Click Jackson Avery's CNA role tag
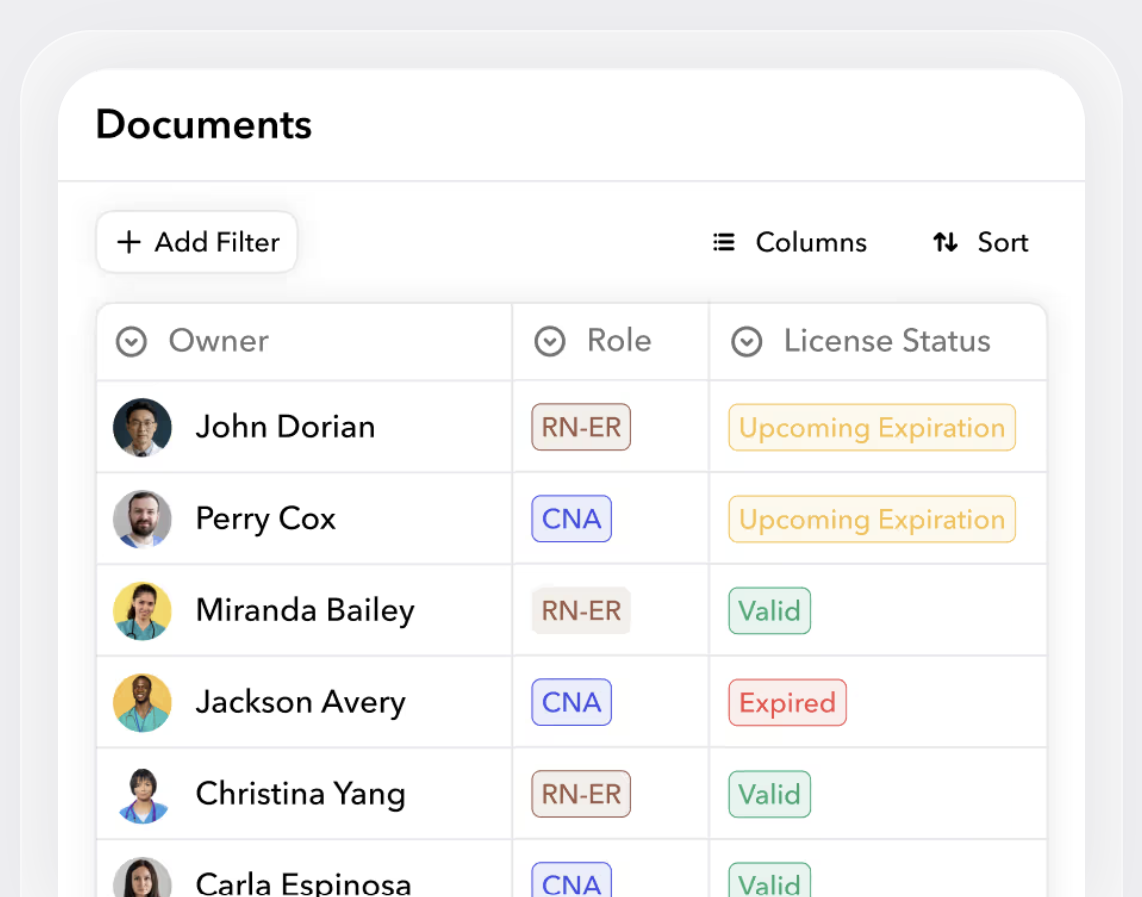The image size is (1142, 897). [572, 703]
